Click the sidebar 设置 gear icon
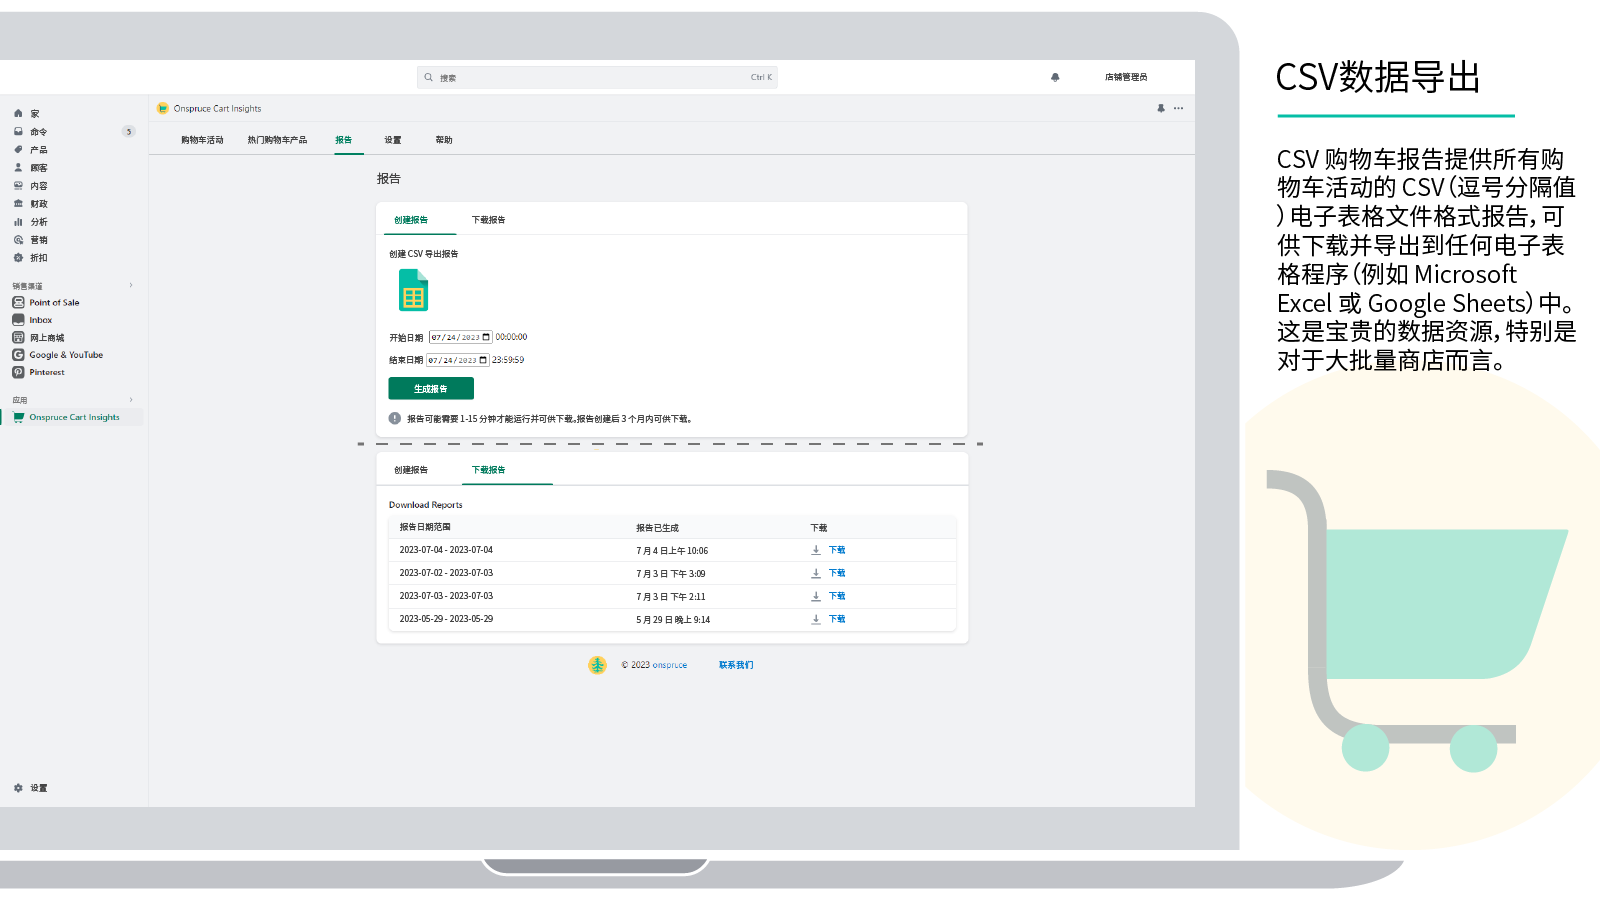 [18, 788]
